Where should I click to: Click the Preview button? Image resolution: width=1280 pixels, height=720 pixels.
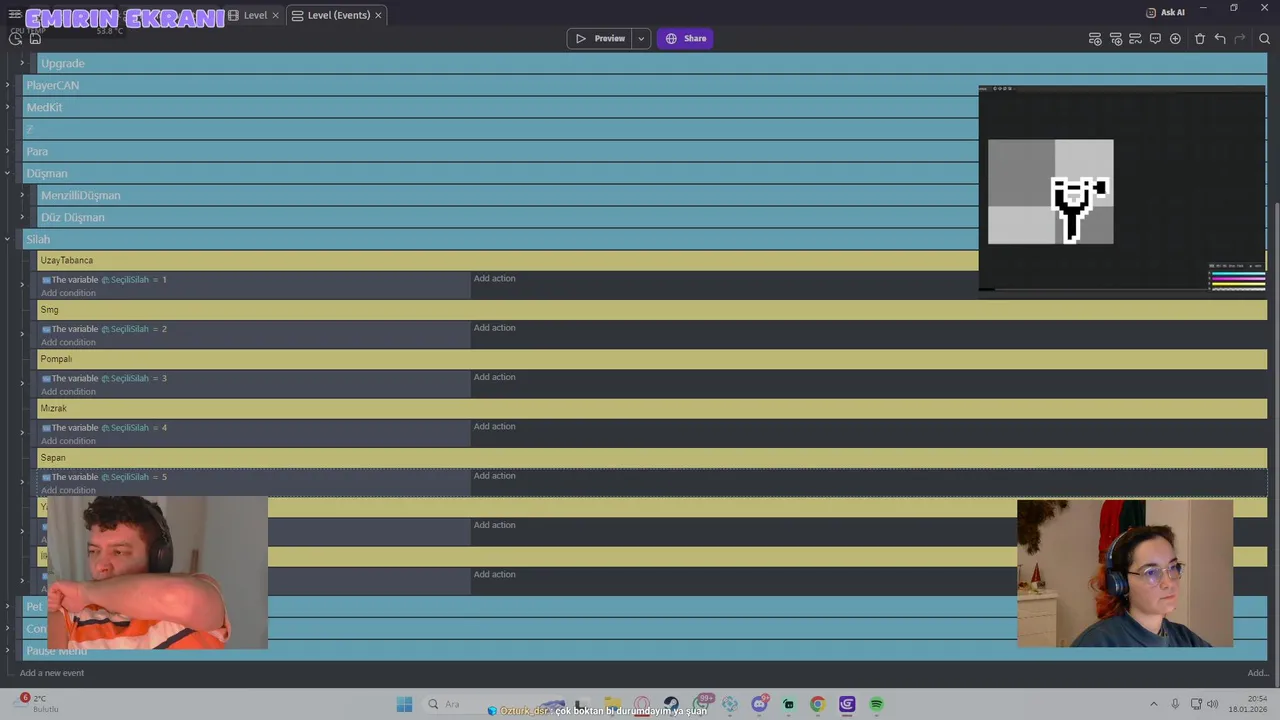599,38
